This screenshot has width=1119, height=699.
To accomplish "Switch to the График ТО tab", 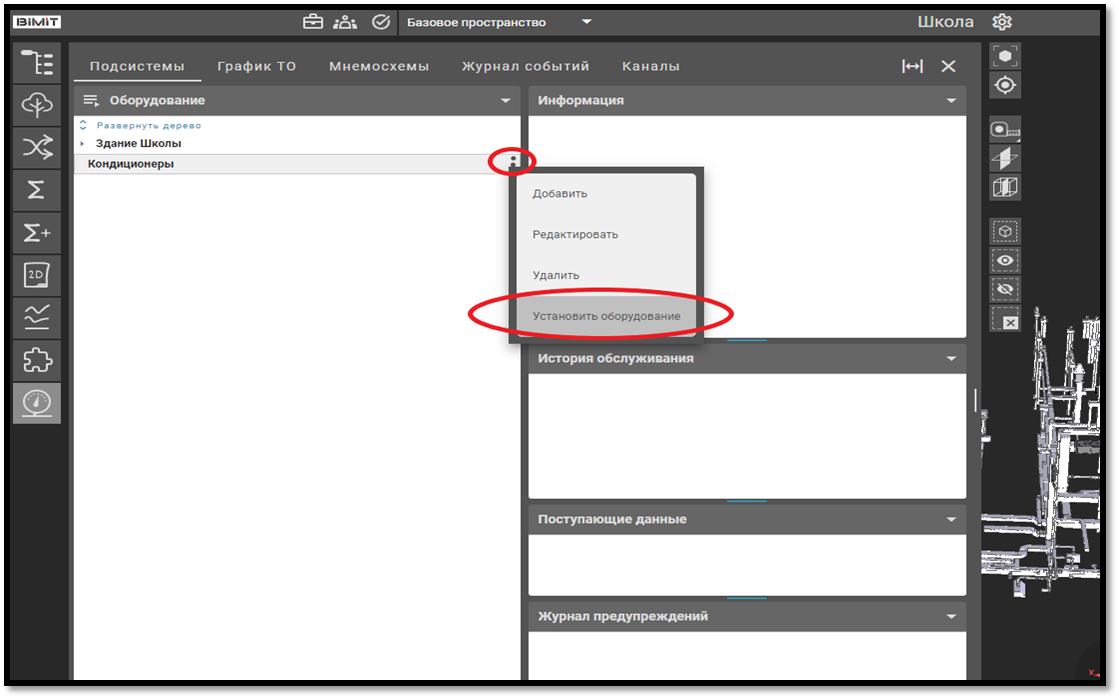I will [x=256, y=66].
